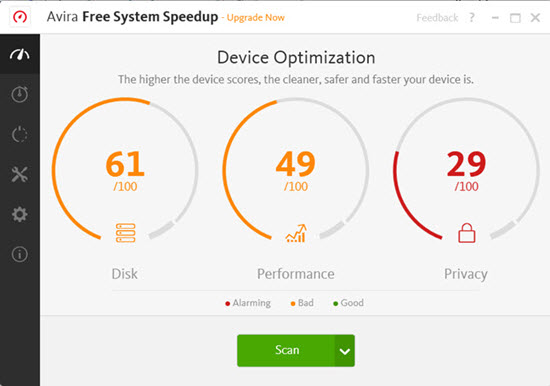Expand the Scan button dropdown arrow

tap(345, 351)
